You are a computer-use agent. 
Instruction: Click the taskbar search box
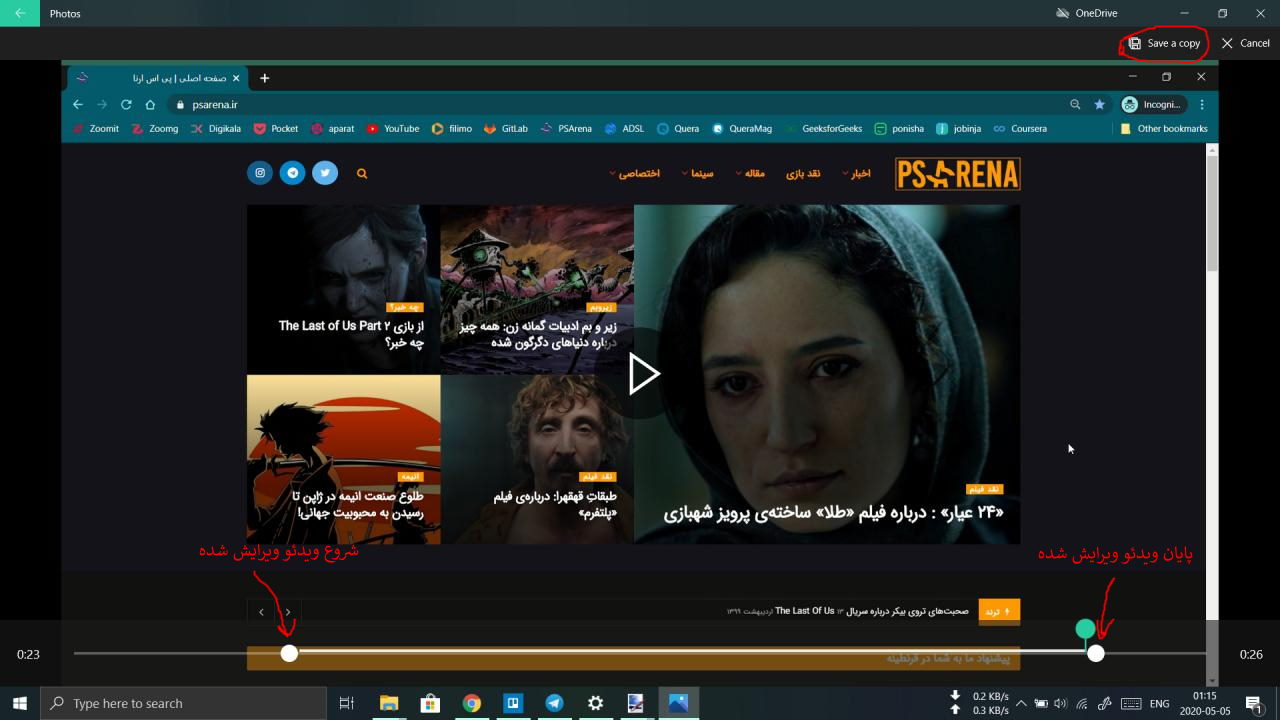tap(183, 703)
